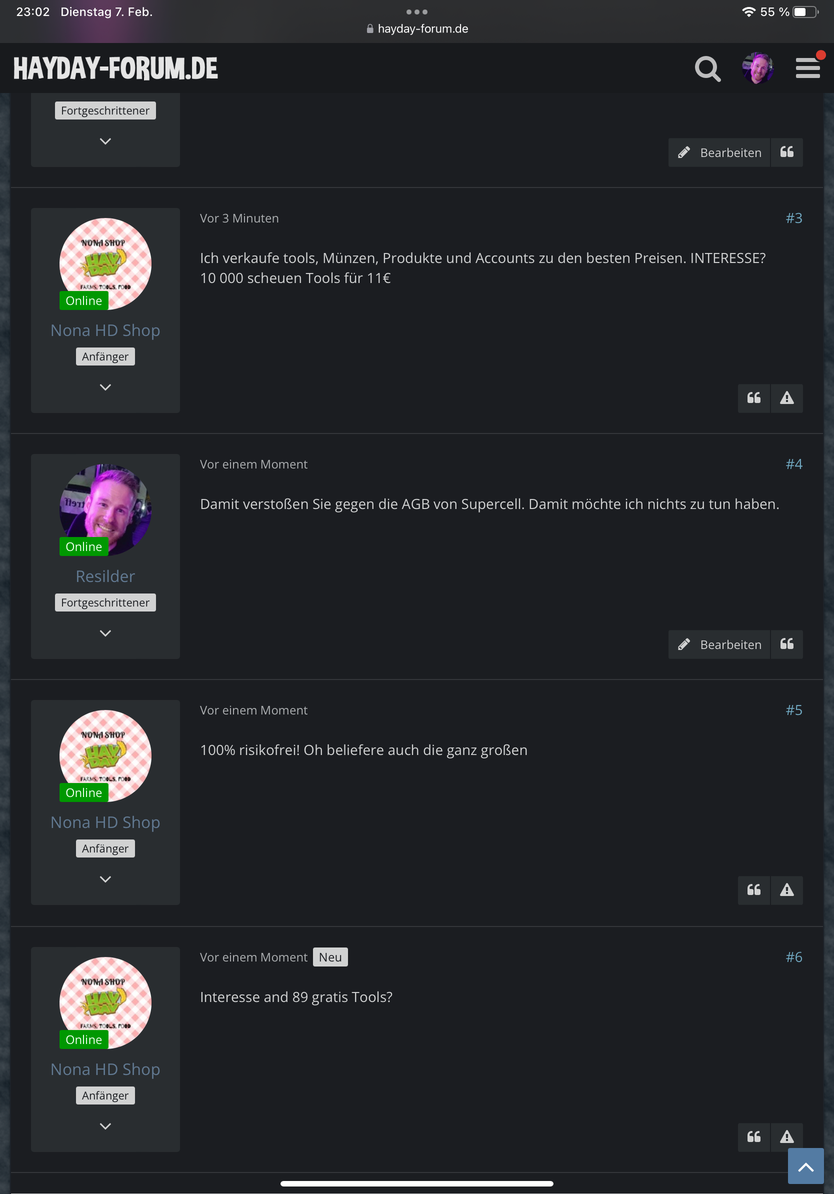Image resolution: width=834 pixels, height=1194 pixels.
Task: Open the hamburger menu in header
Action: coord(808,69)
